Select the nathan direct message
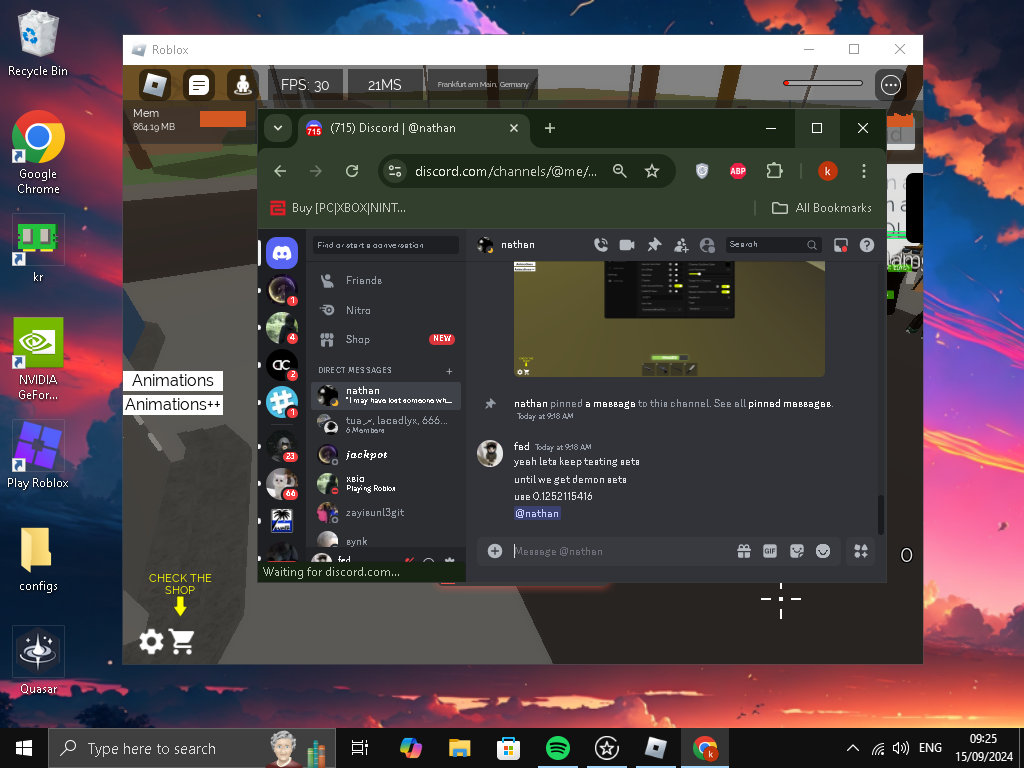Viewport: 1024px width, 768px height. (x=386, y=396)
